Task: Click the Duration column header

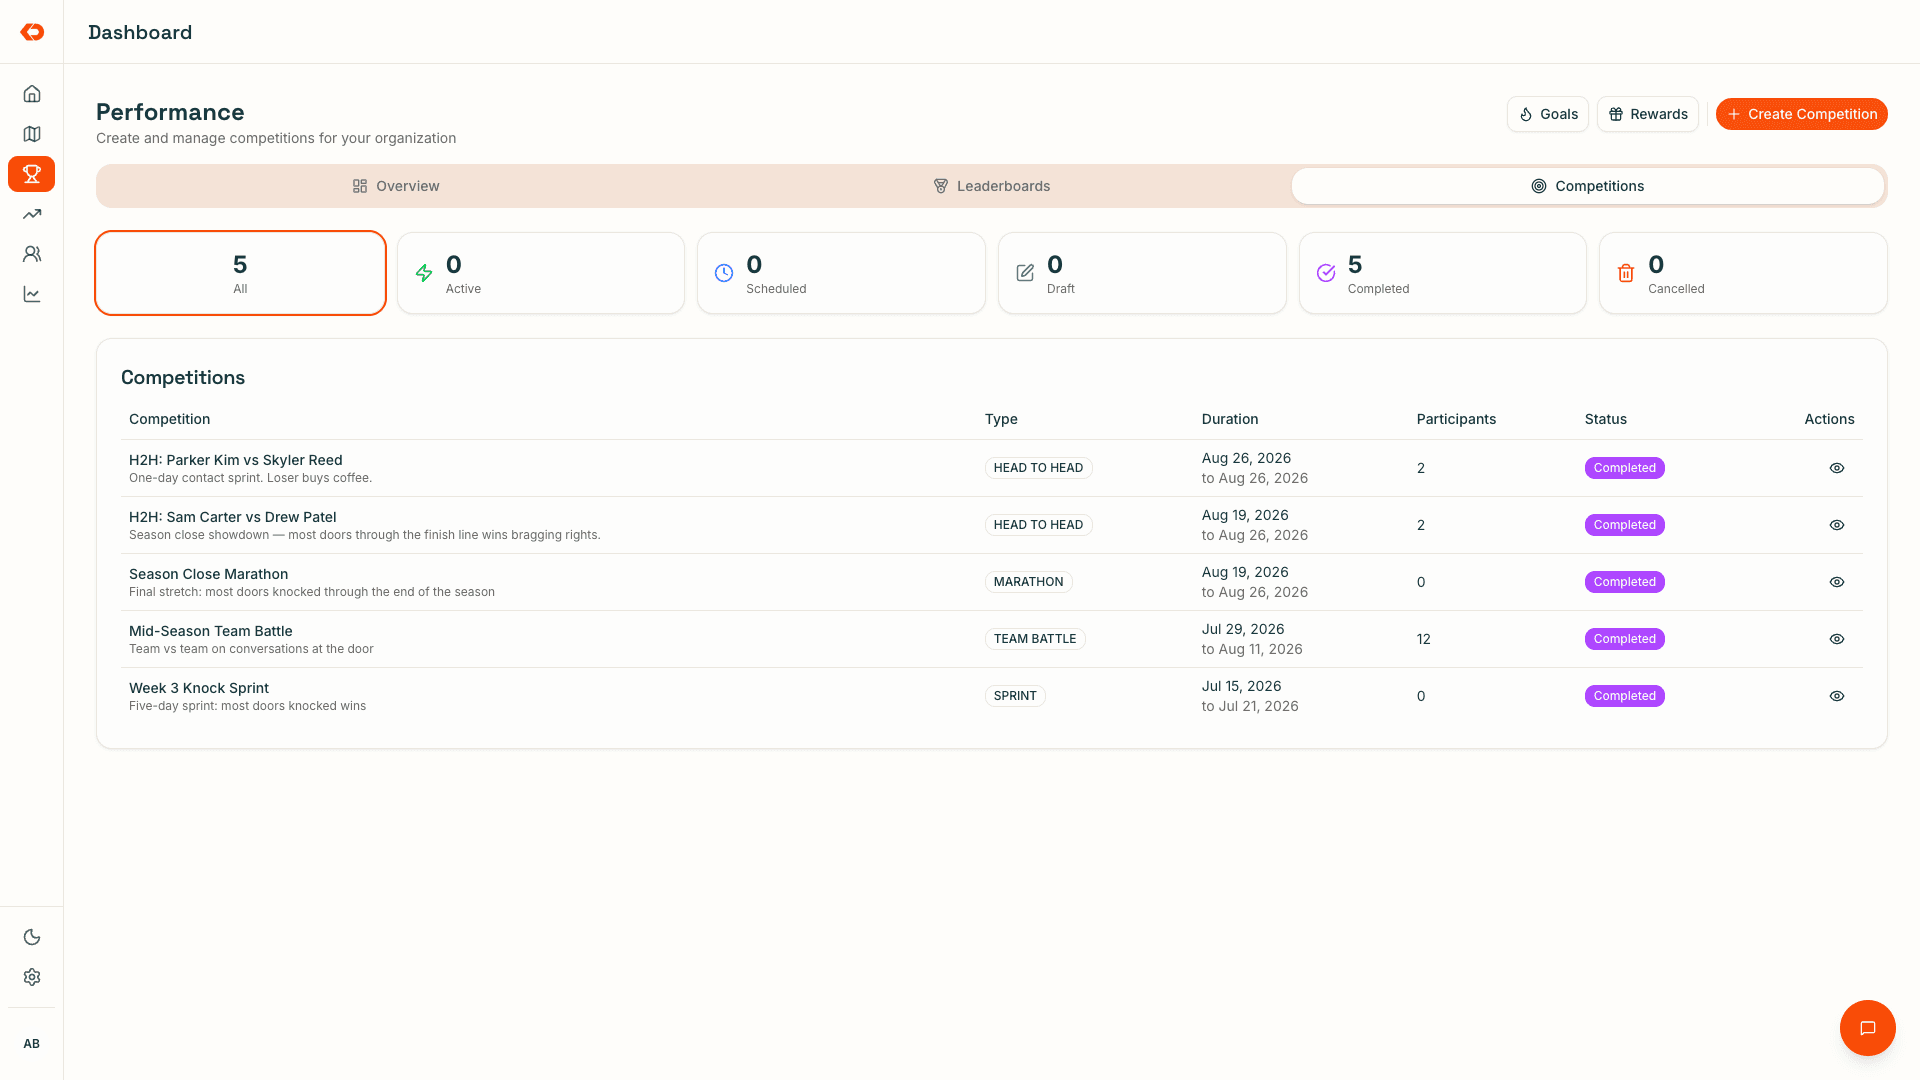Action: (1230, 419)
